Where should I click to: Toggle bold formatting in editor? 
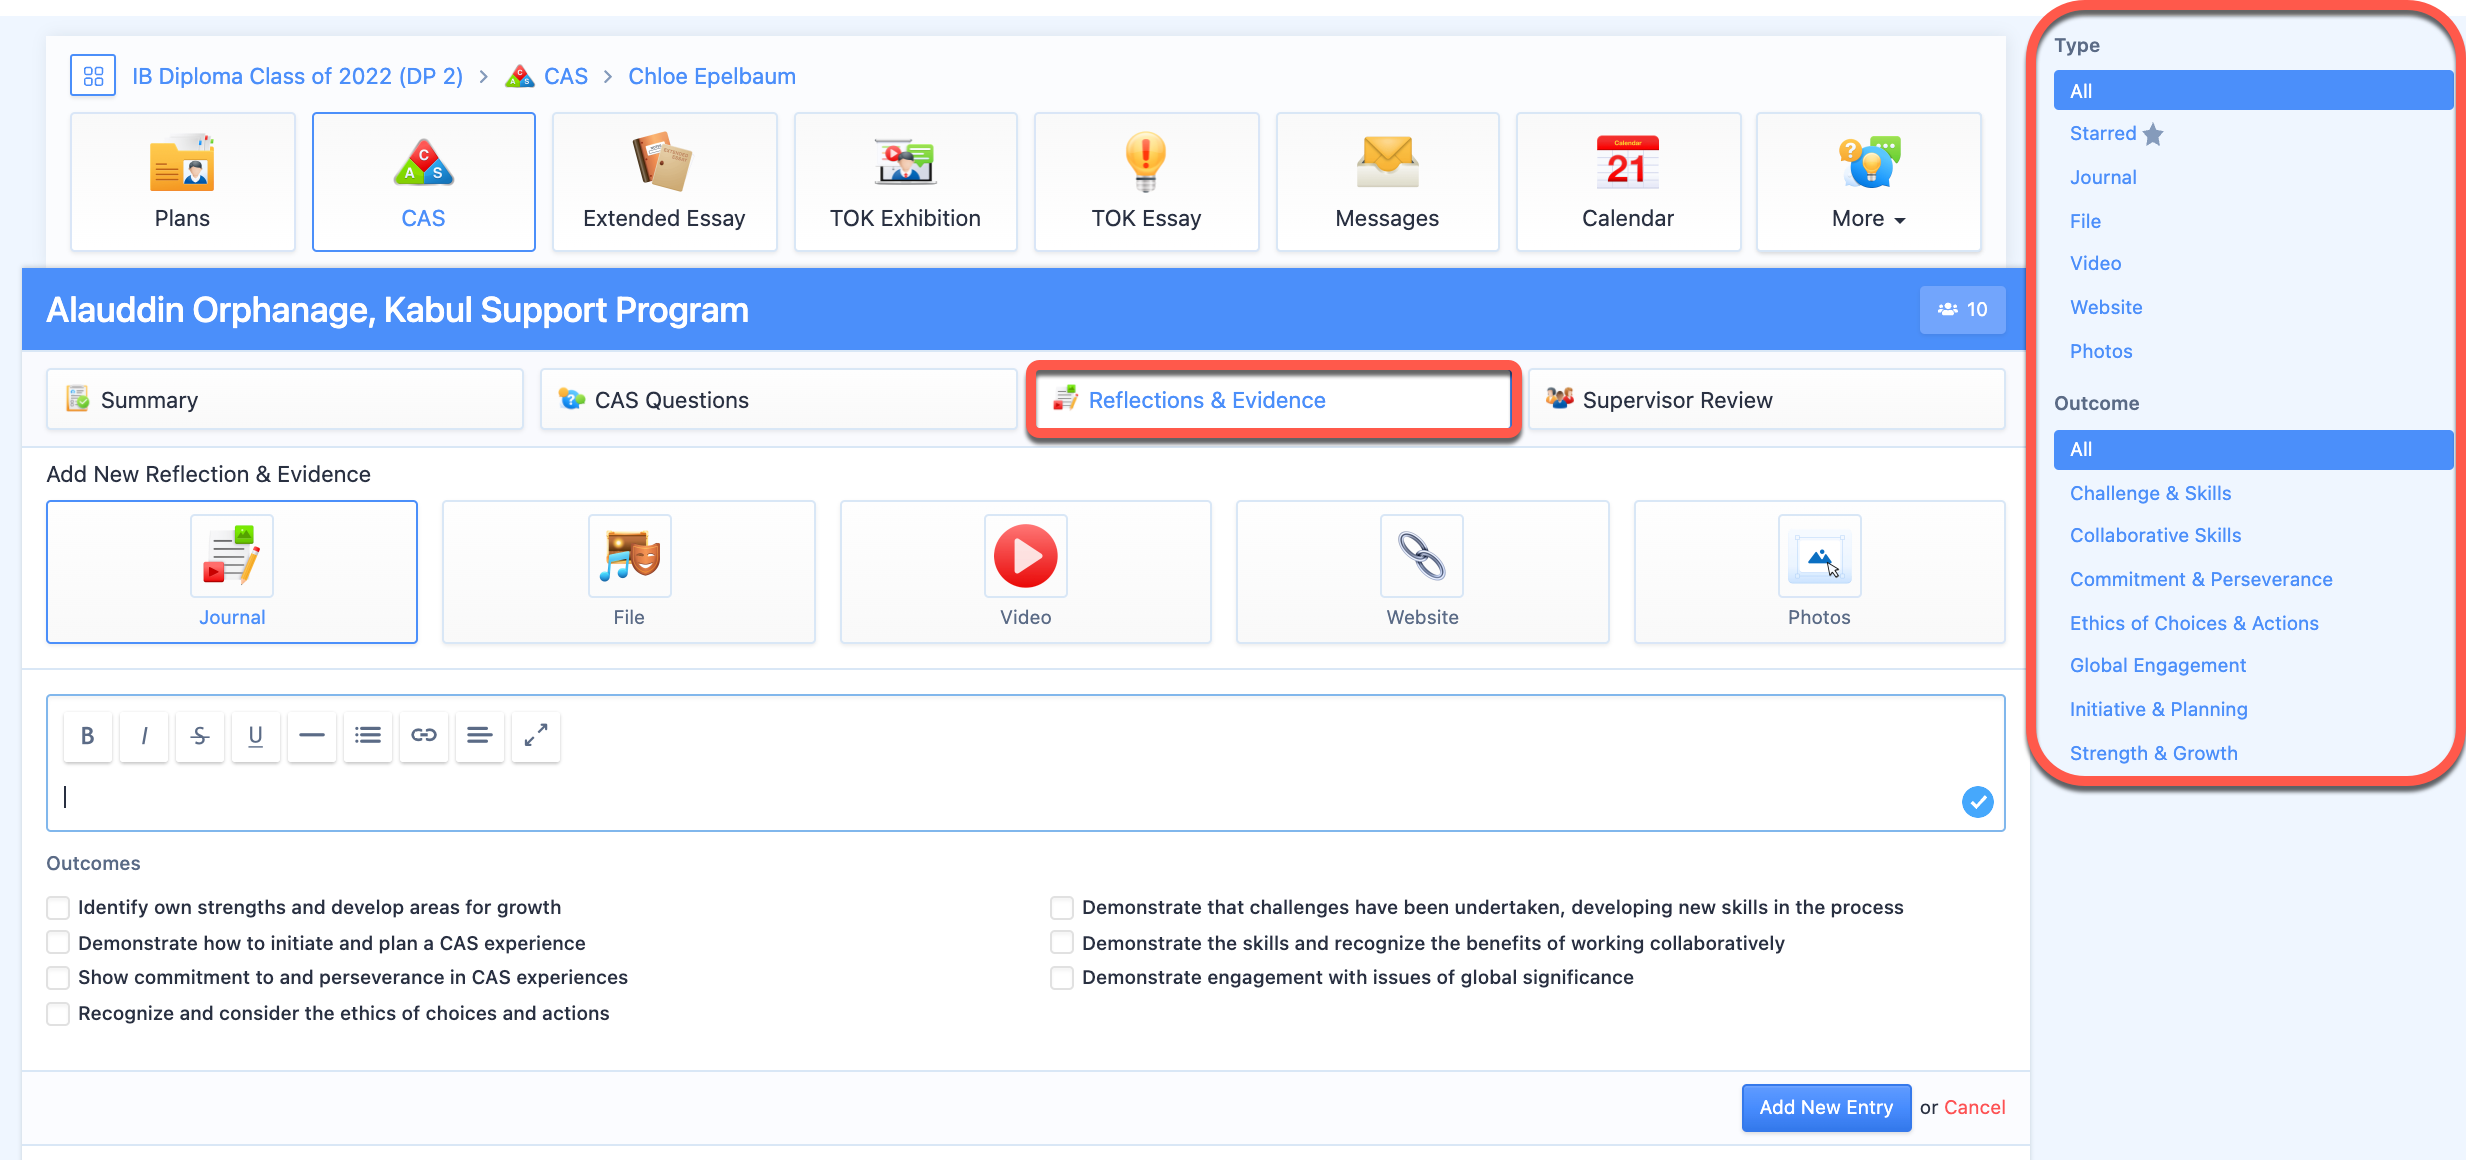coord(88,736)
